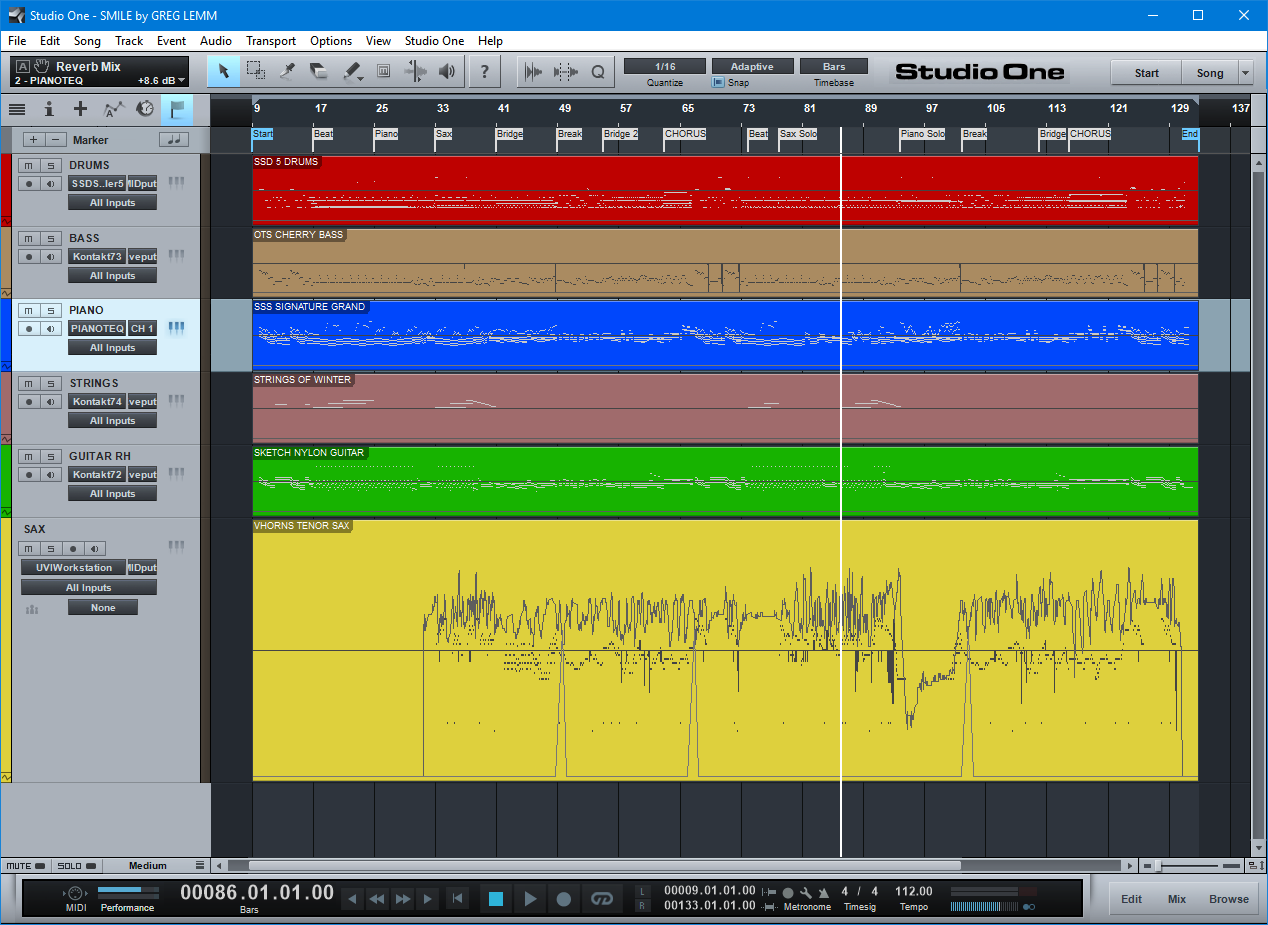This screenshot has height=925, width=1268.
Task: Show automation with the curve icon
Action: coord(113,109)
